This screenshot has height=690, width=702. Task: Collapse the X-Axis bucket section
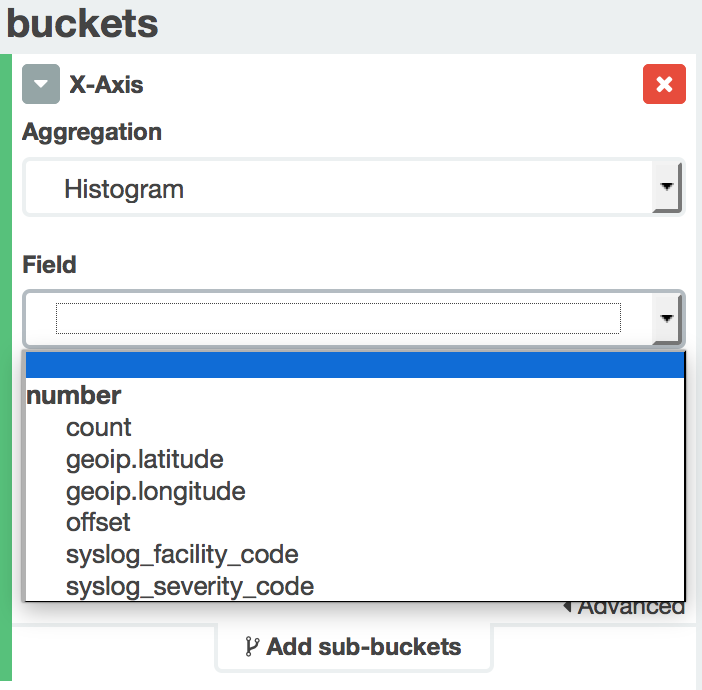(41, 85)
